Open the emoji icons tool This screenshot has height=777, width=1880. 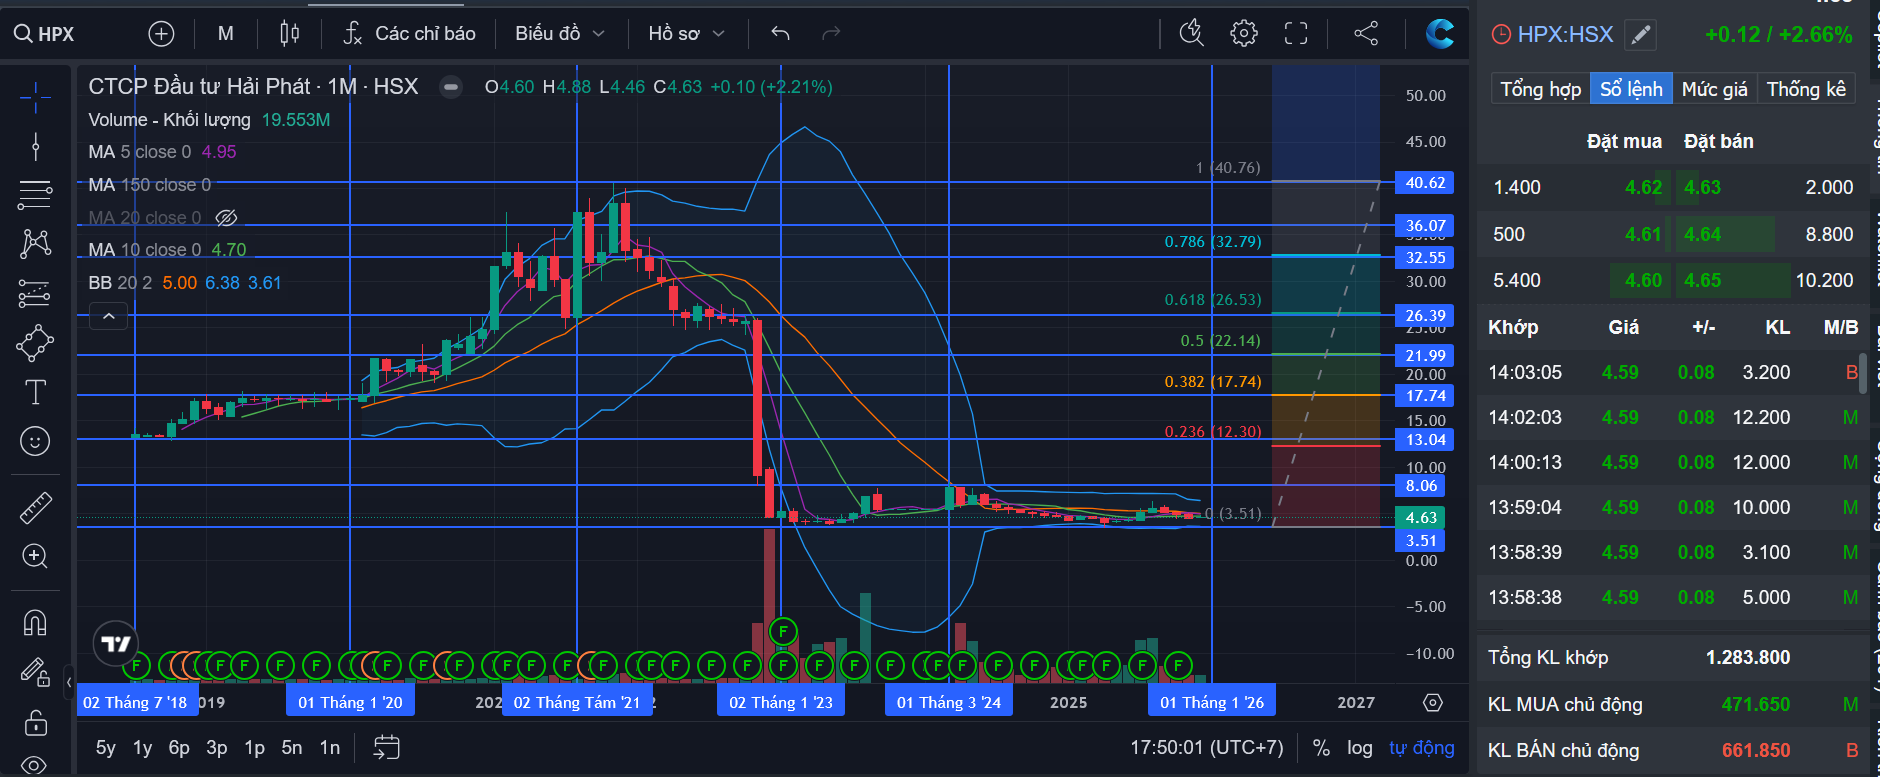(35, 441)
